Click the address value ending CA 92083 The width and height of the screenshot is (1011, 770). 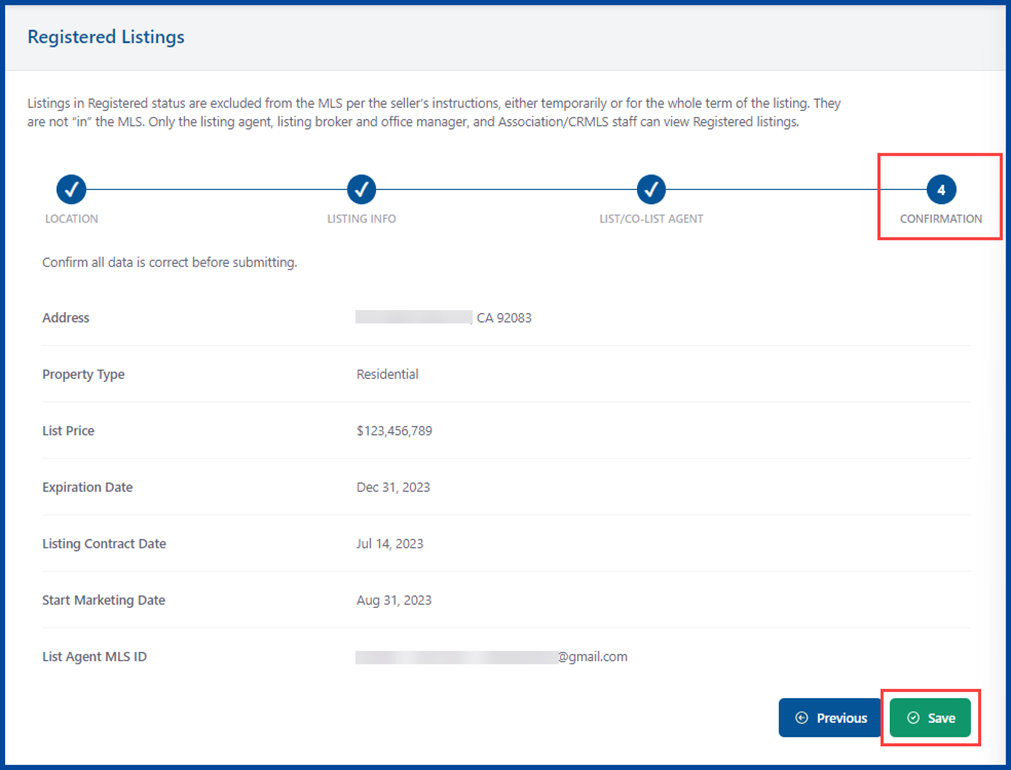(444, 318)
